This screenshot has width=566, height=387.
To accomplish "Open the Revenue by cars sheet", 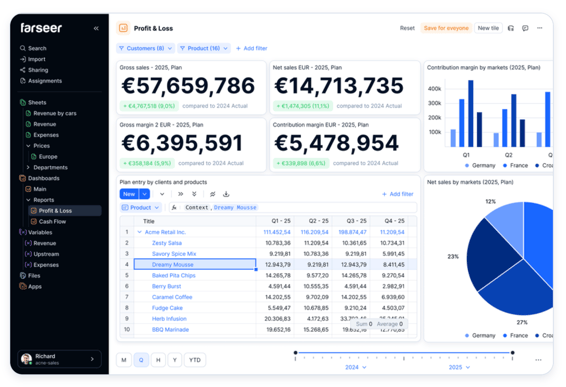I will 51,113.
